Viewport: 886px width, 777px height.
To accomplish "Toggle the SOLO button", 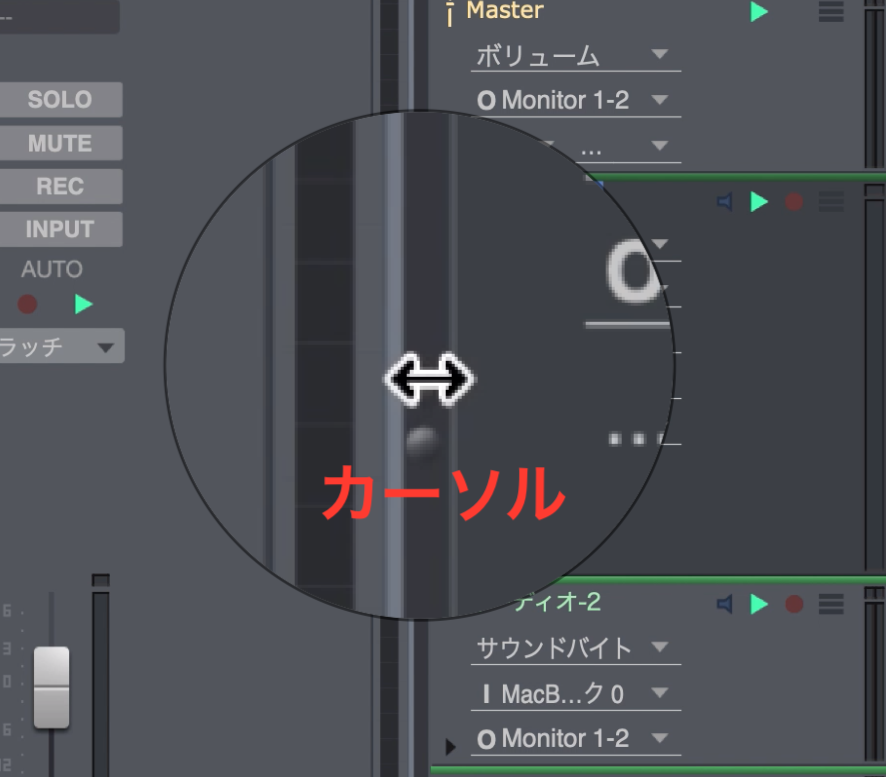I will pyautogui.click(x=60, y=99).
